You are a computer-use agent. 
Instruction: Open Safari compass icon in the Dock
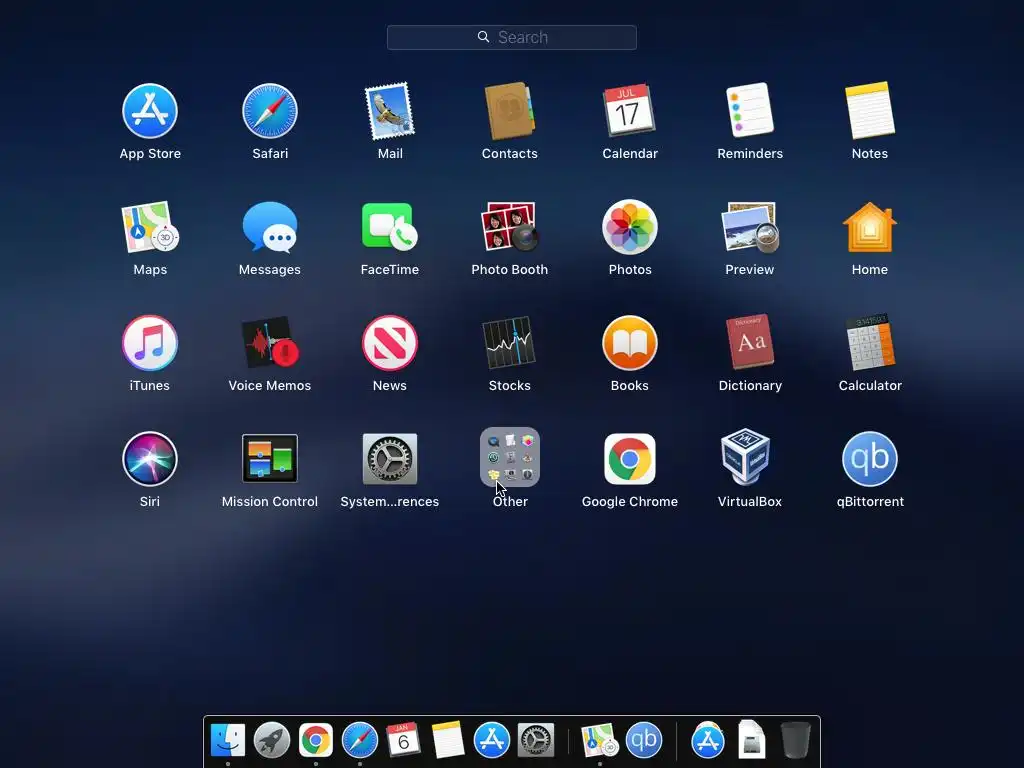360,740
